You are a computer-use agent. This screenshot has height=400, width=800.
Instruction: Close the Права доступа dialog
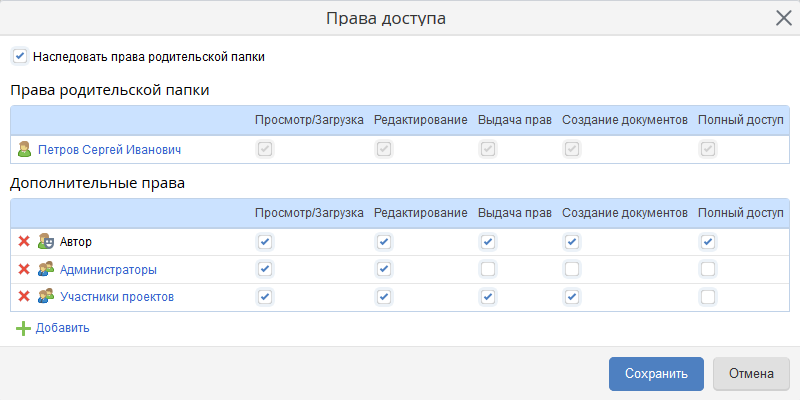pyautogui.click(x=784, y=18)
